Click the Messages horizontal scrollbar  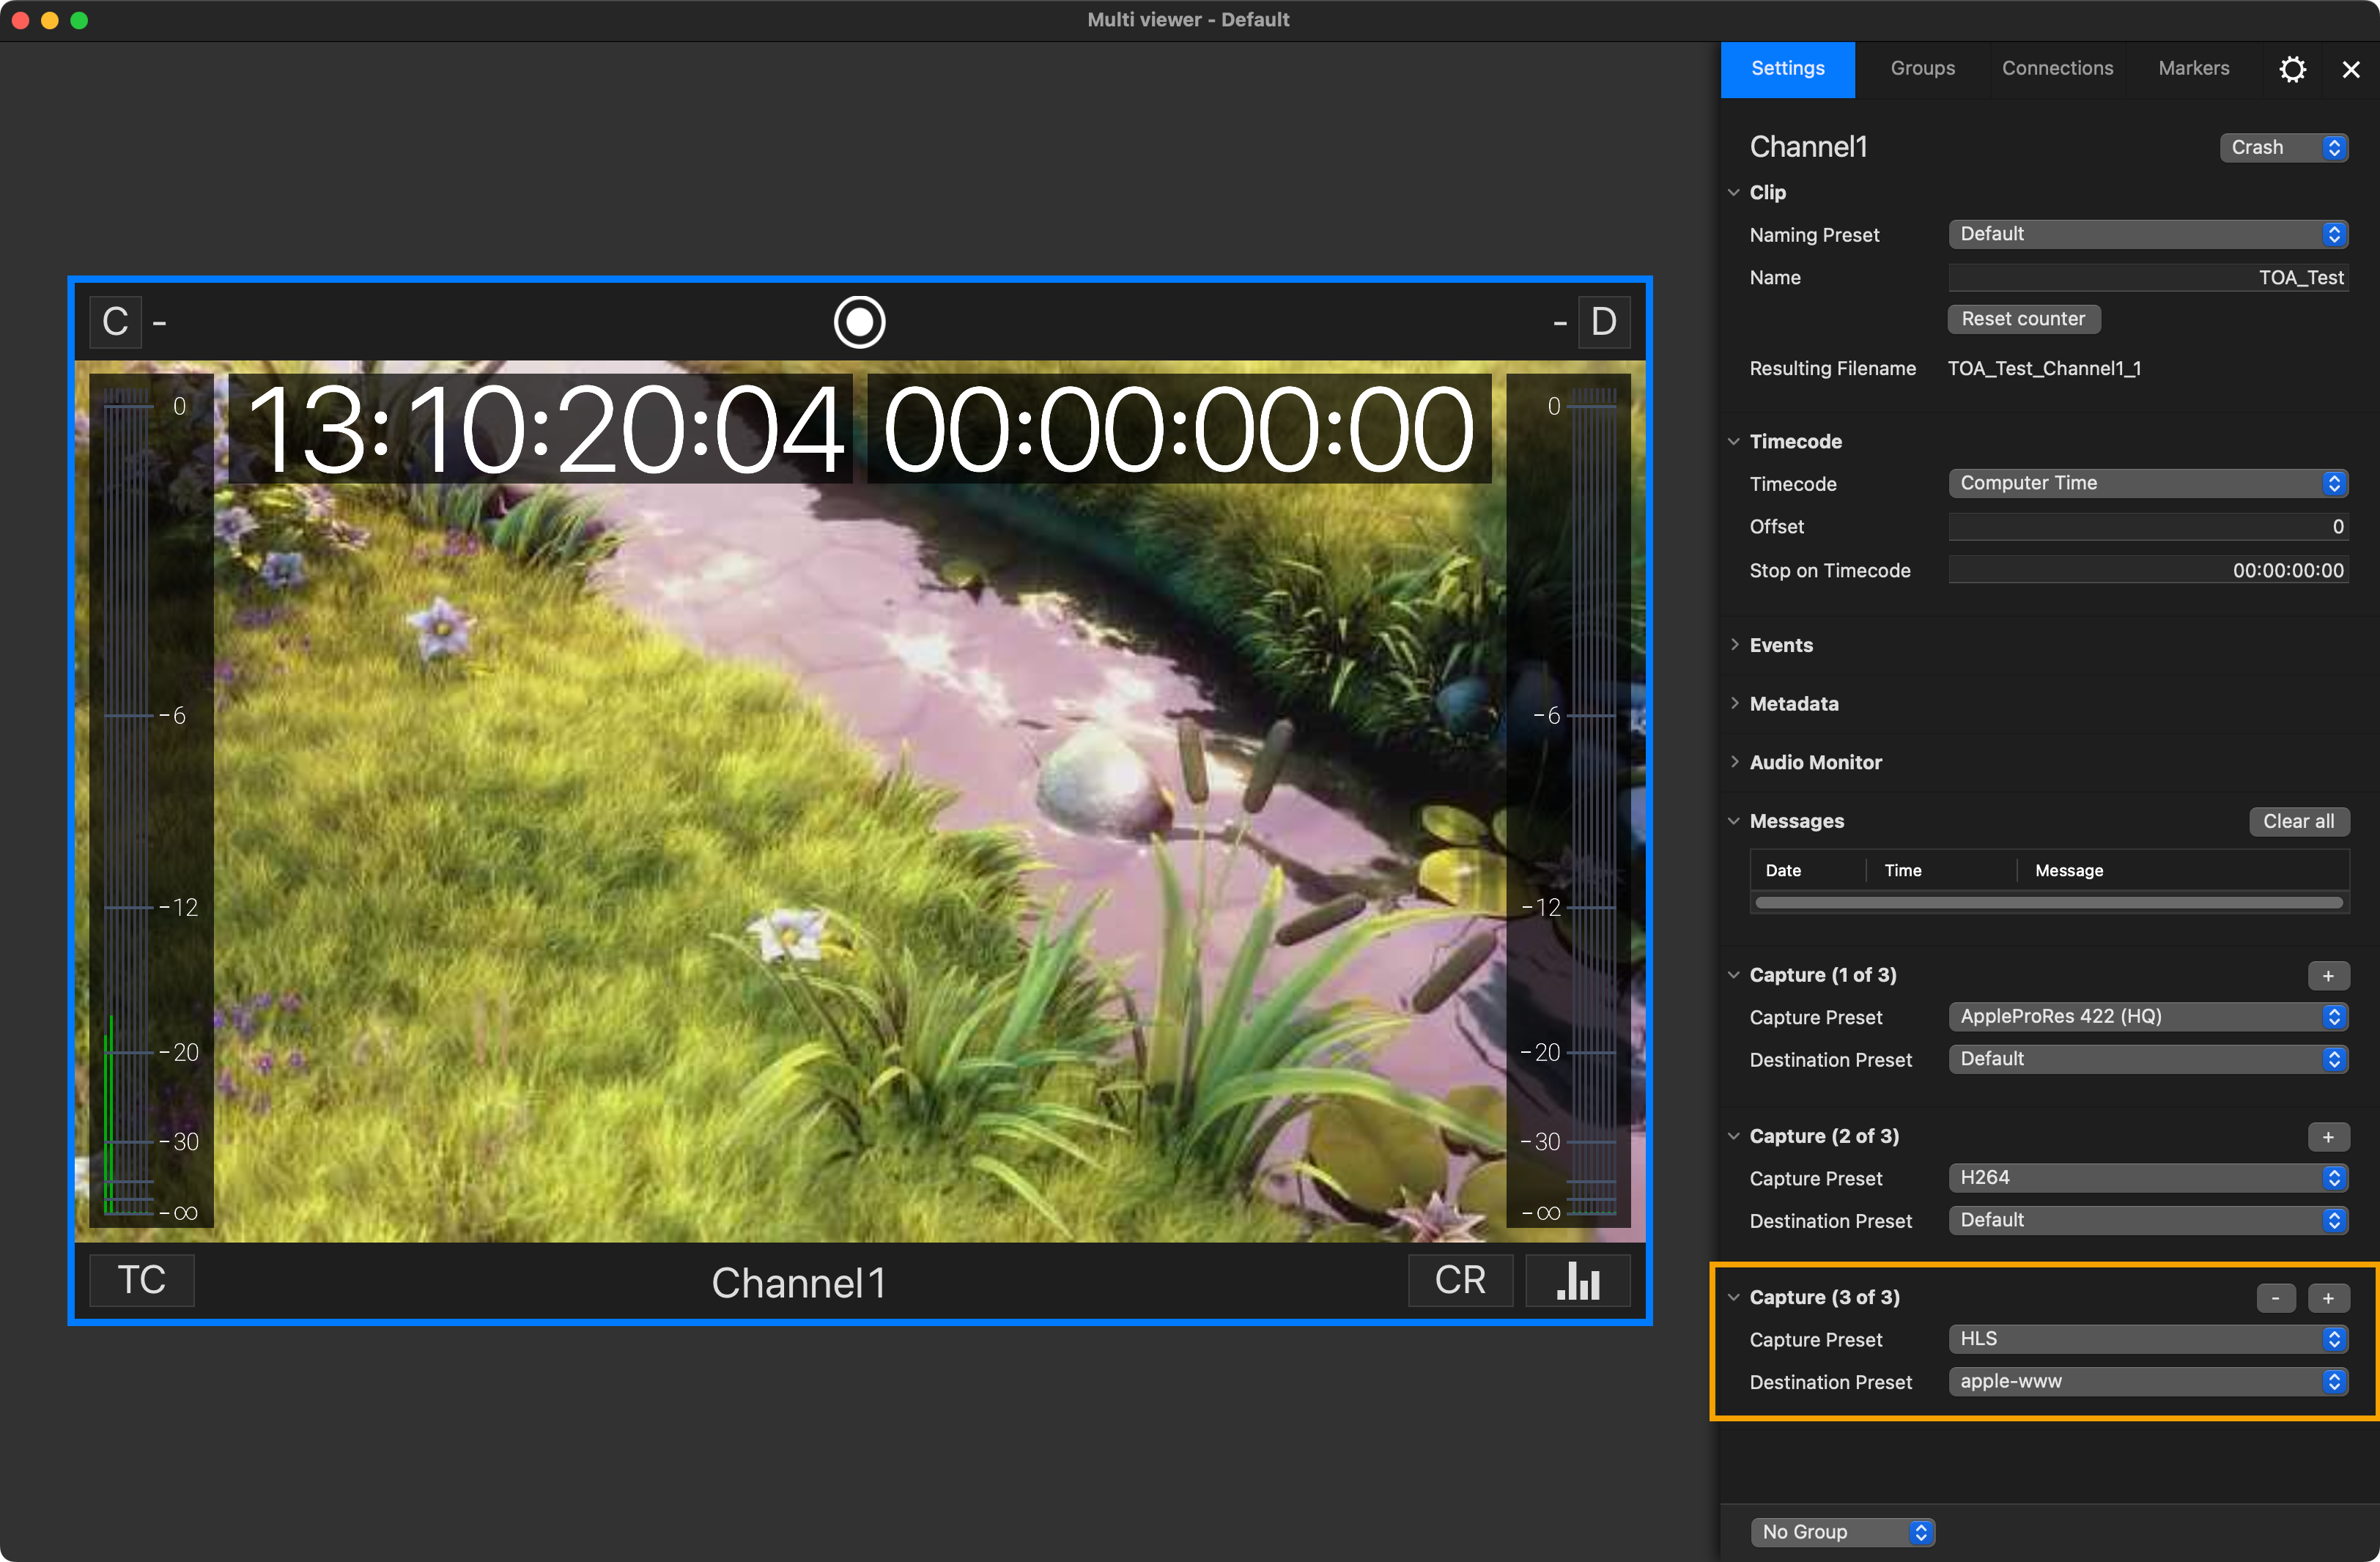(x=2049, y=903)
